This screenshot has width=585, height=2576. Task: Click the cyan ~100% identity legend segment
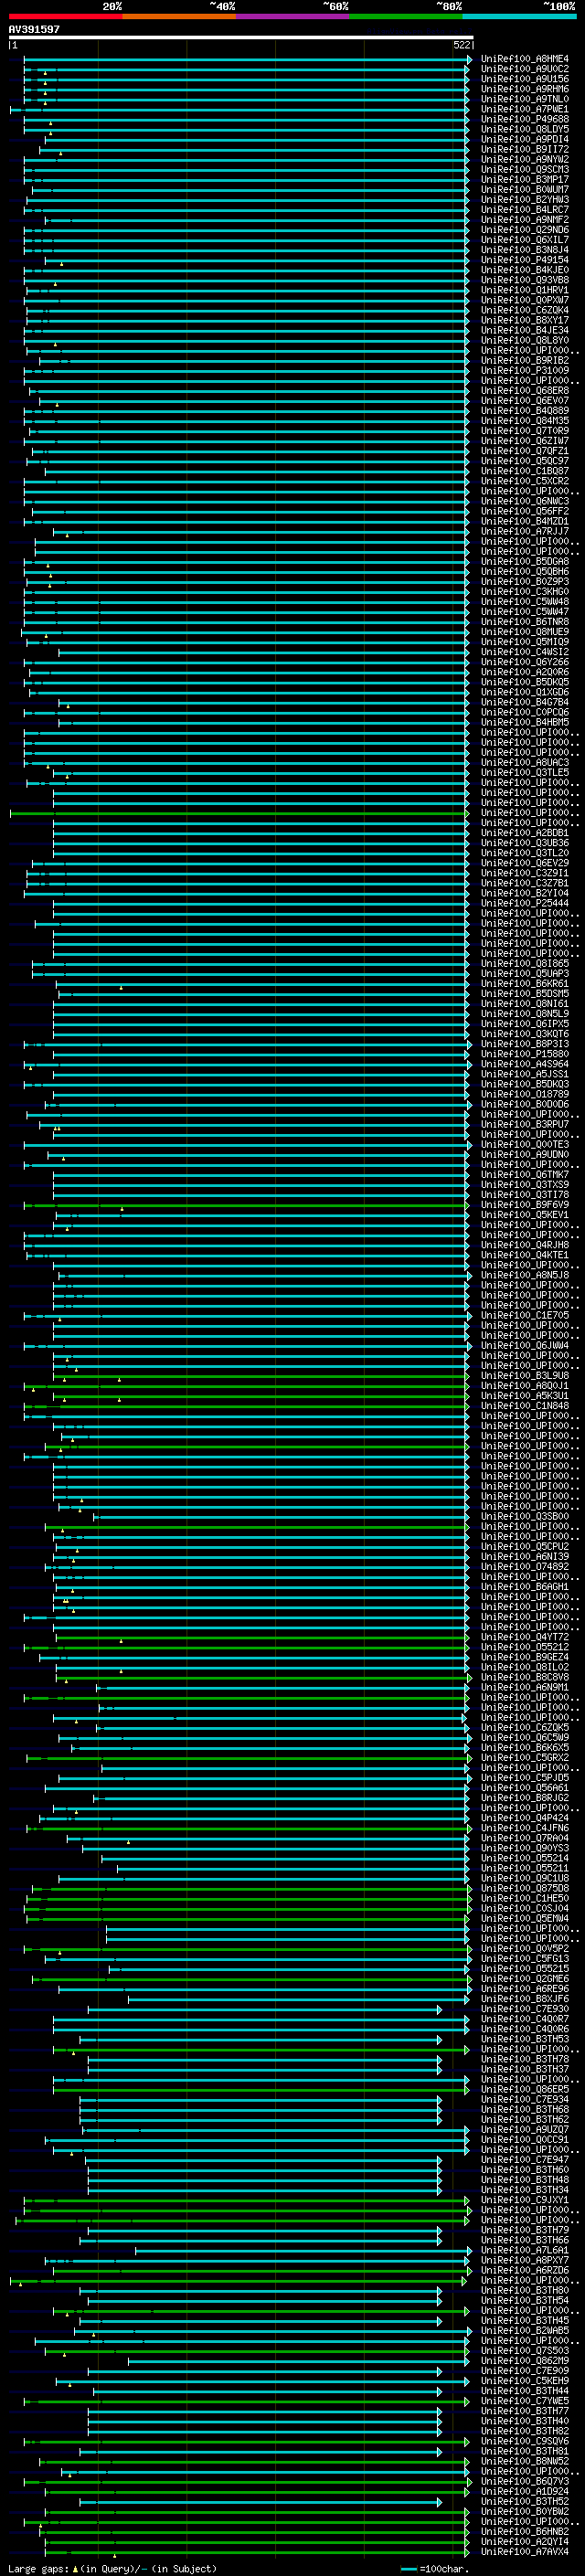520,16
